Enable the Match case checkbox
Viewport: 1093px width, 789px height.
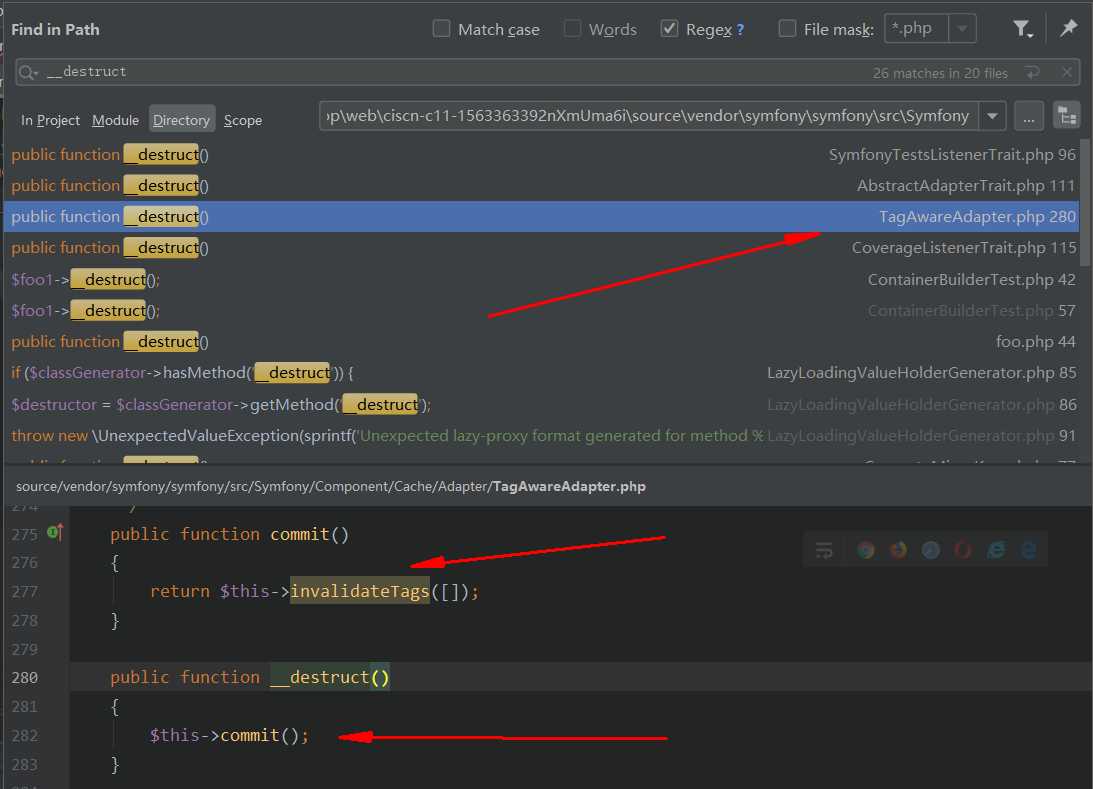tap(441, 29)
